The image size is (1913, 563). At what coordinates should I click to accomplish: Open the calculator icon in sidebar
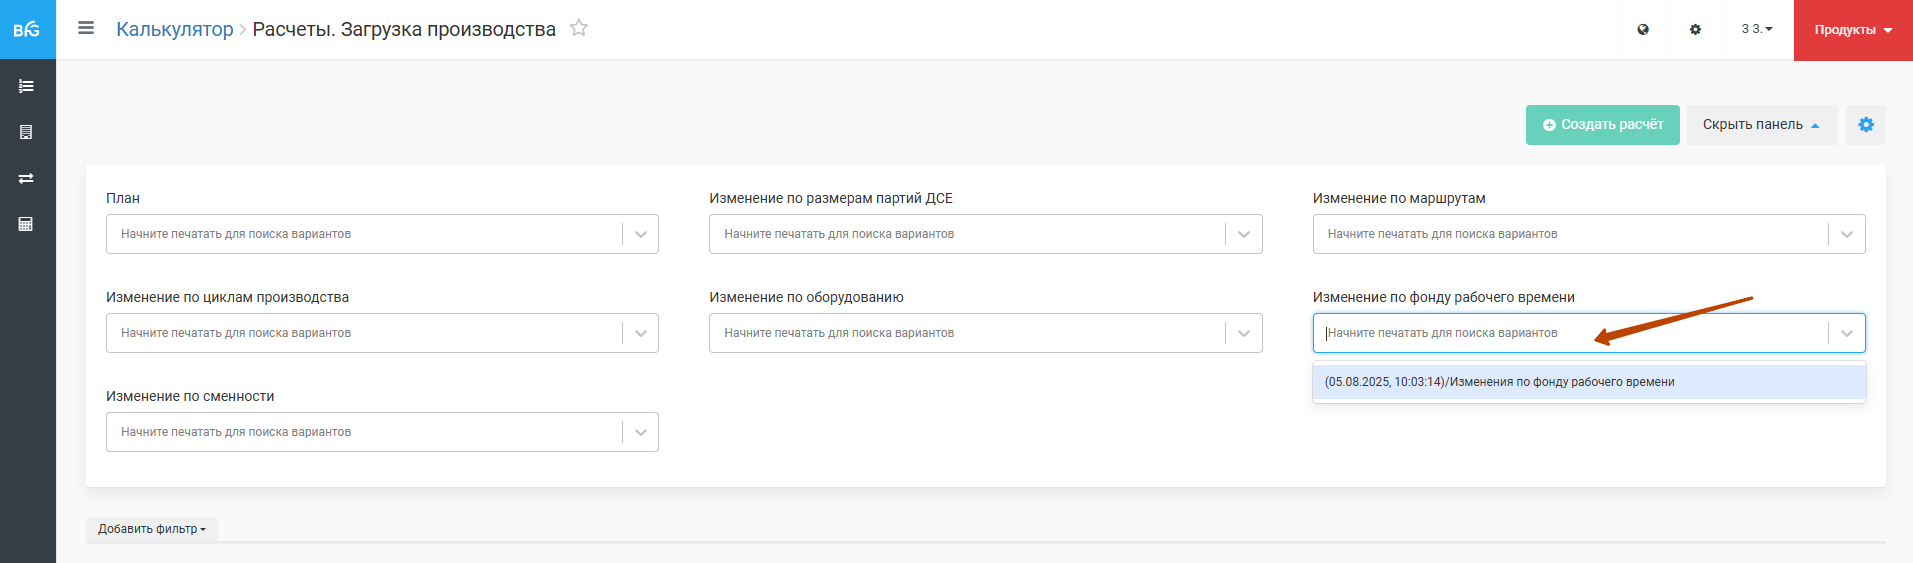pyautogui.click(x=26, y=224)
